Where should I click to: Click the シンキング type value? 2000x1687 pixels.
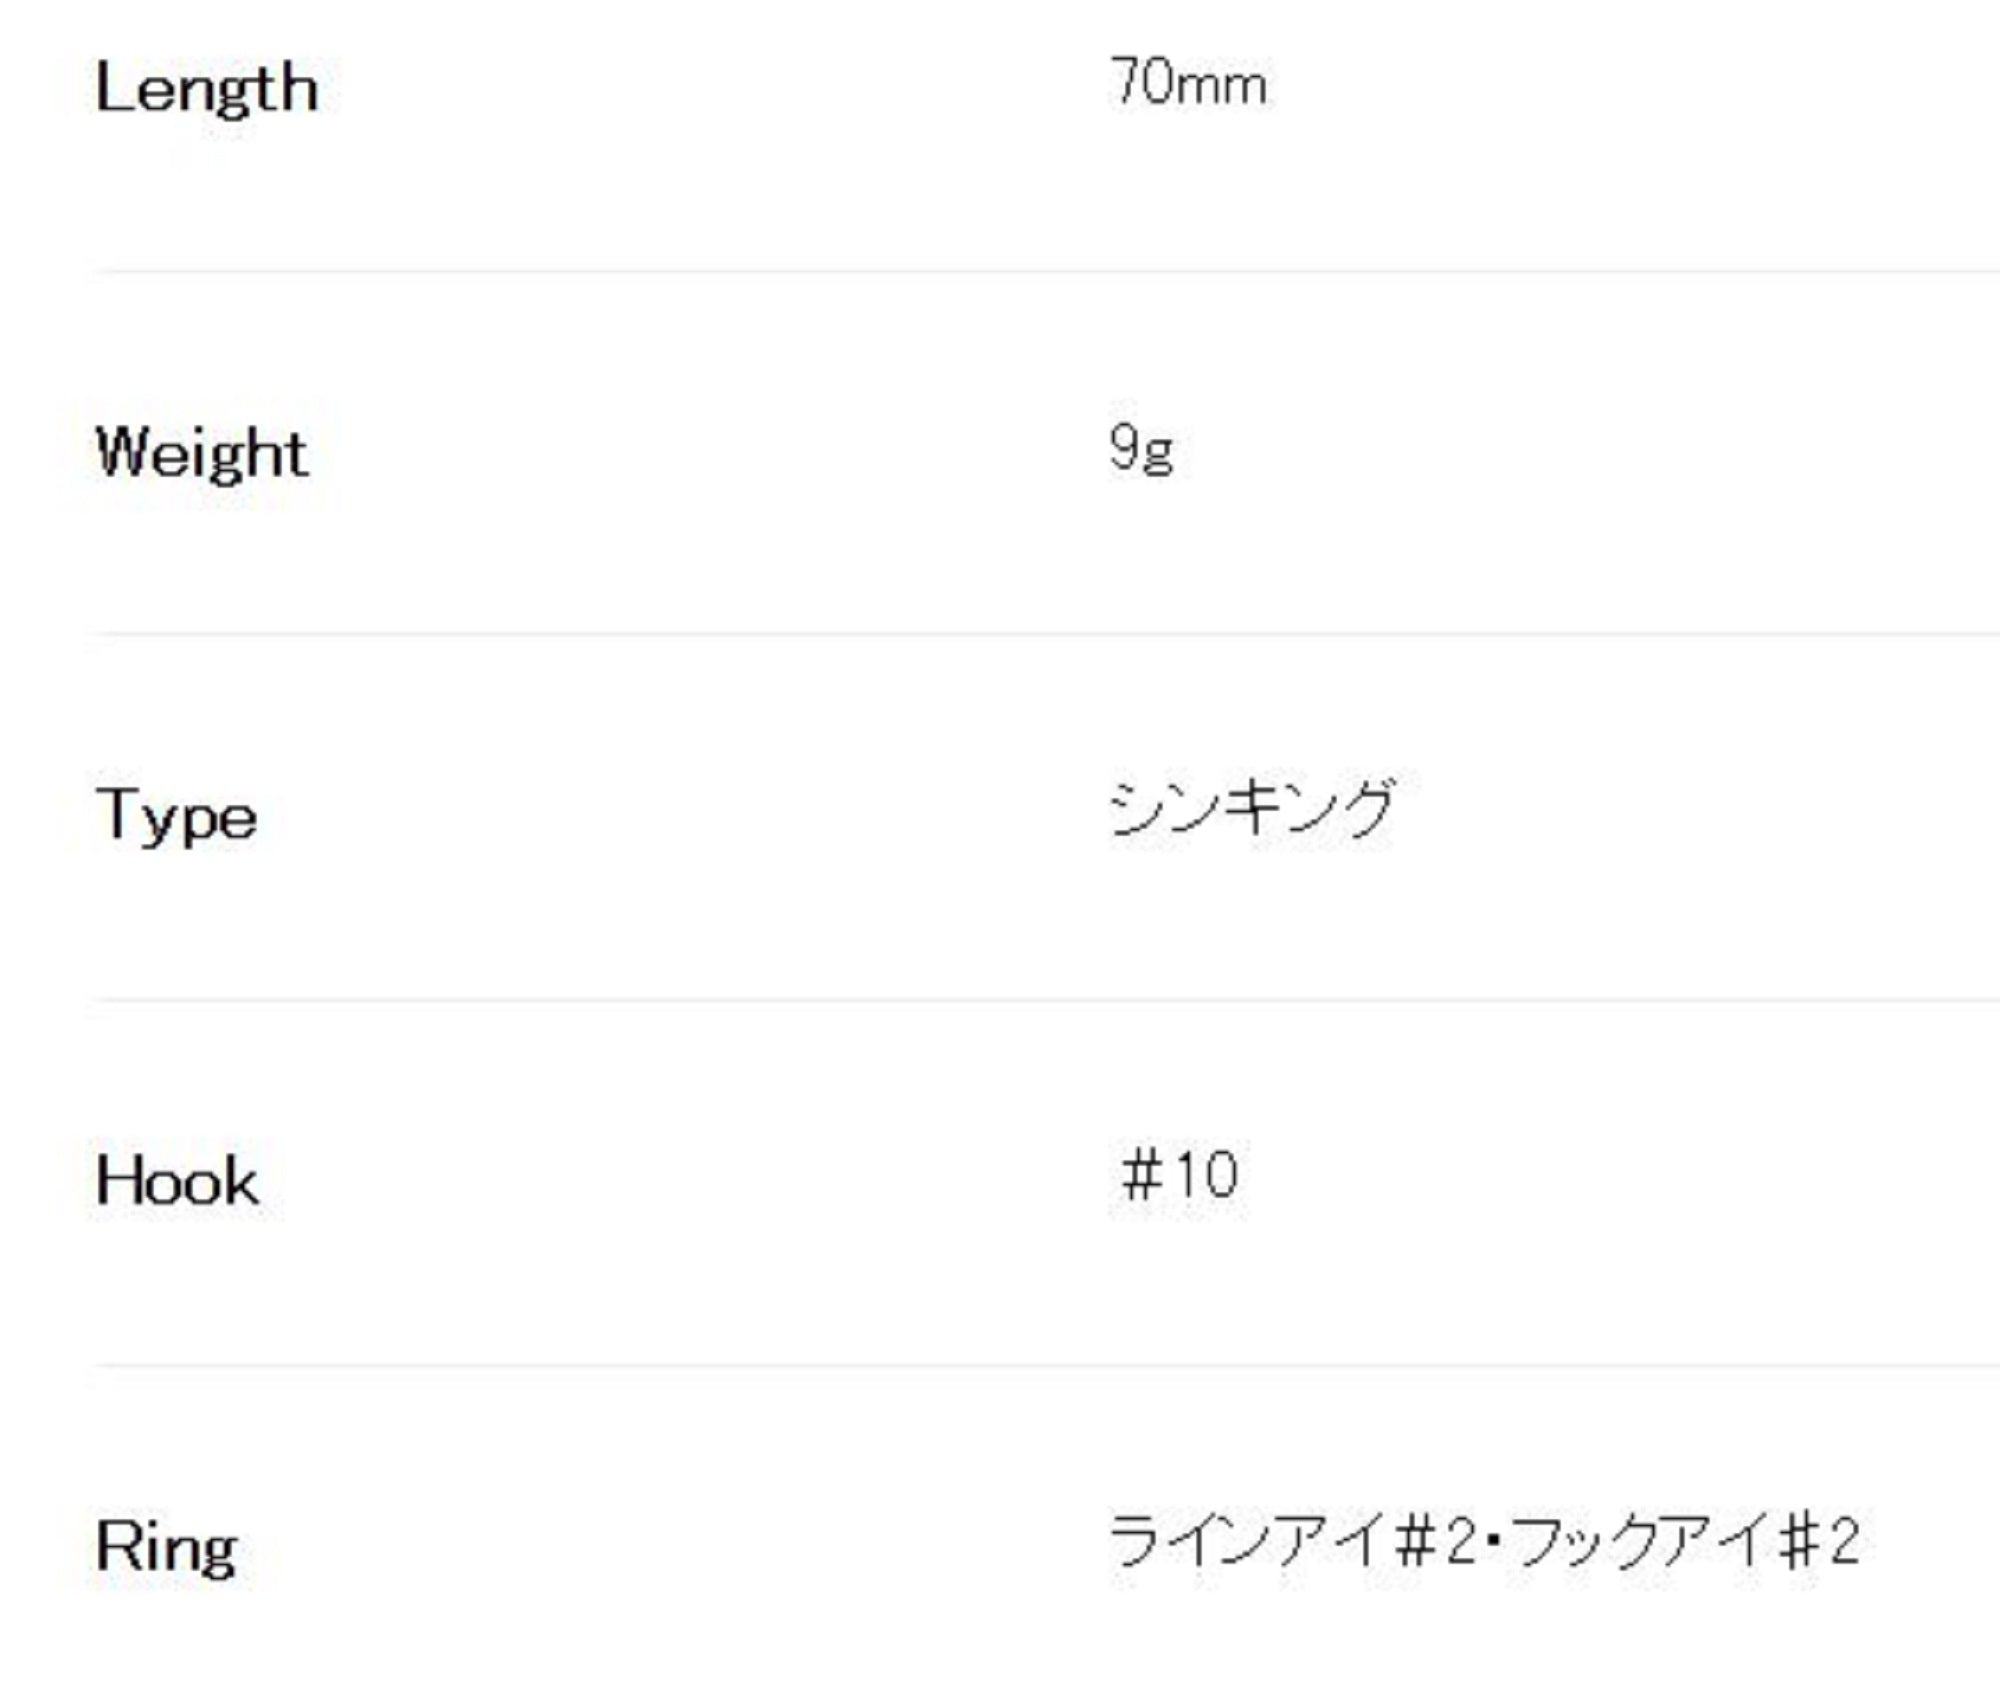point(1252,808)
